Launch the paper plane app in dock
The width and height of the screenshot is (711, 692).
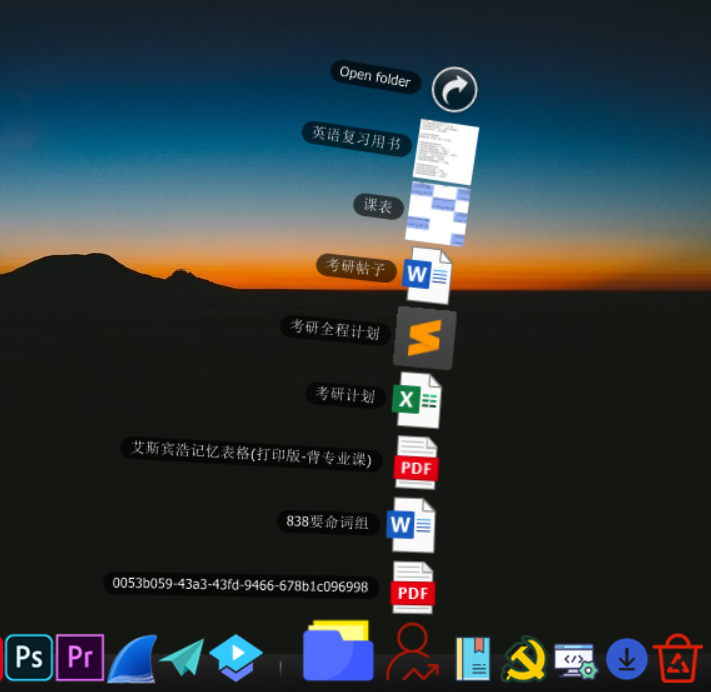point(181,658)
